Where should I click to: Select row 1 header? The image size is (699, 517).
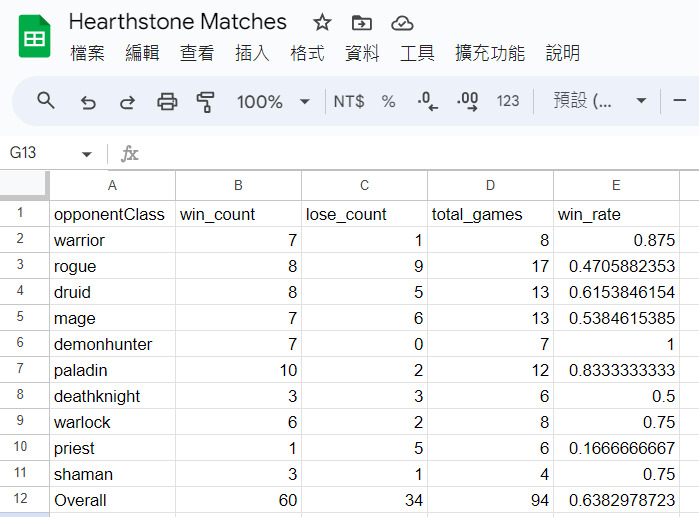(24, 213)
